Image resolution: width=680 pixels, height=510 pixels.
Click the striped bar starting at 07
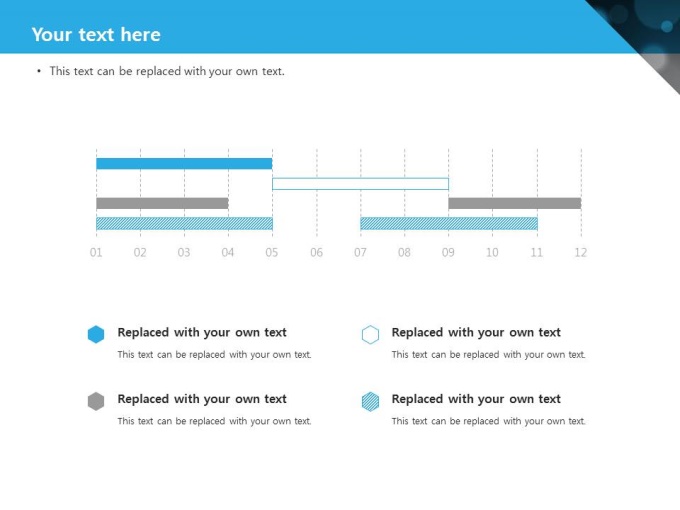448,223
